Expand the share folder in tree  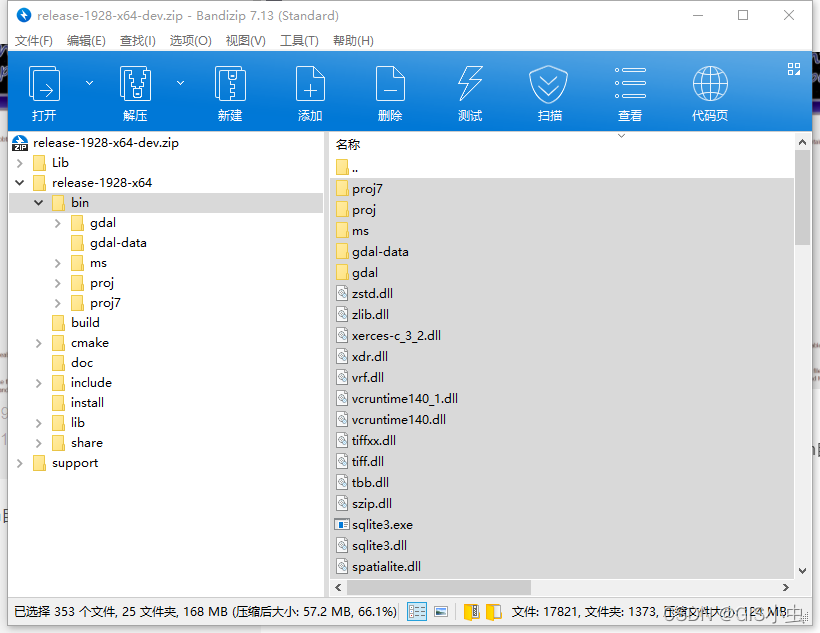tap(39, 443)
